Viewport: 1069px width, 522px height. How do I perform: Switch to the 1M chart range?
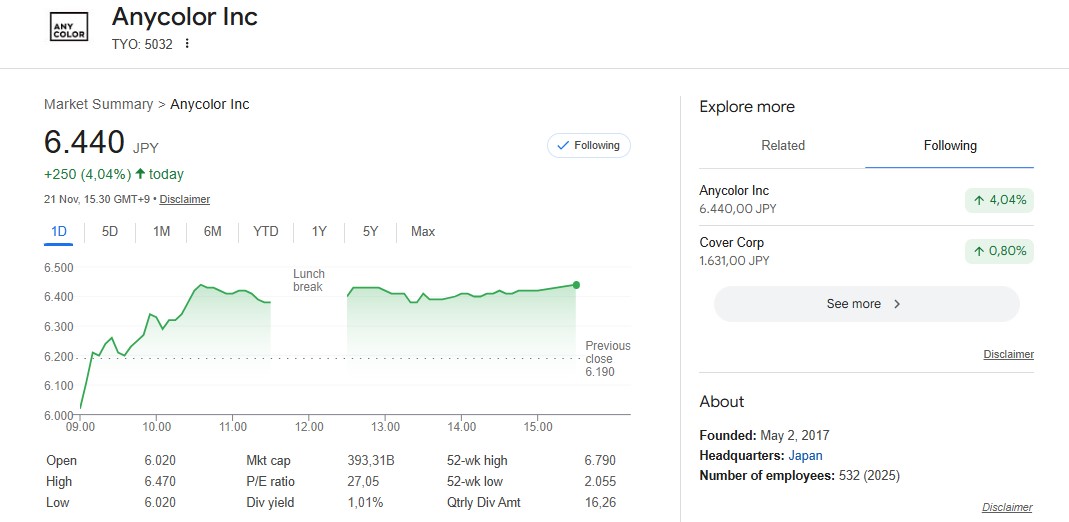pyautogui.click(x=161, y=232)
